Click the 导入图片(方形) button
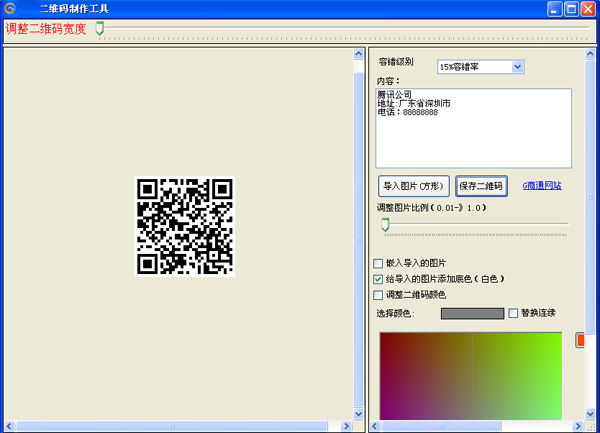The image size is (600, 433). (x=414, y=186)
